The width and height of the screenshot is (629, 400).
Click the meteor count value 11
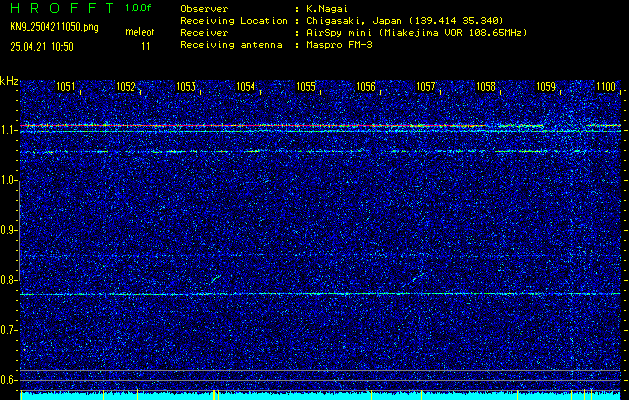(146, 47)
